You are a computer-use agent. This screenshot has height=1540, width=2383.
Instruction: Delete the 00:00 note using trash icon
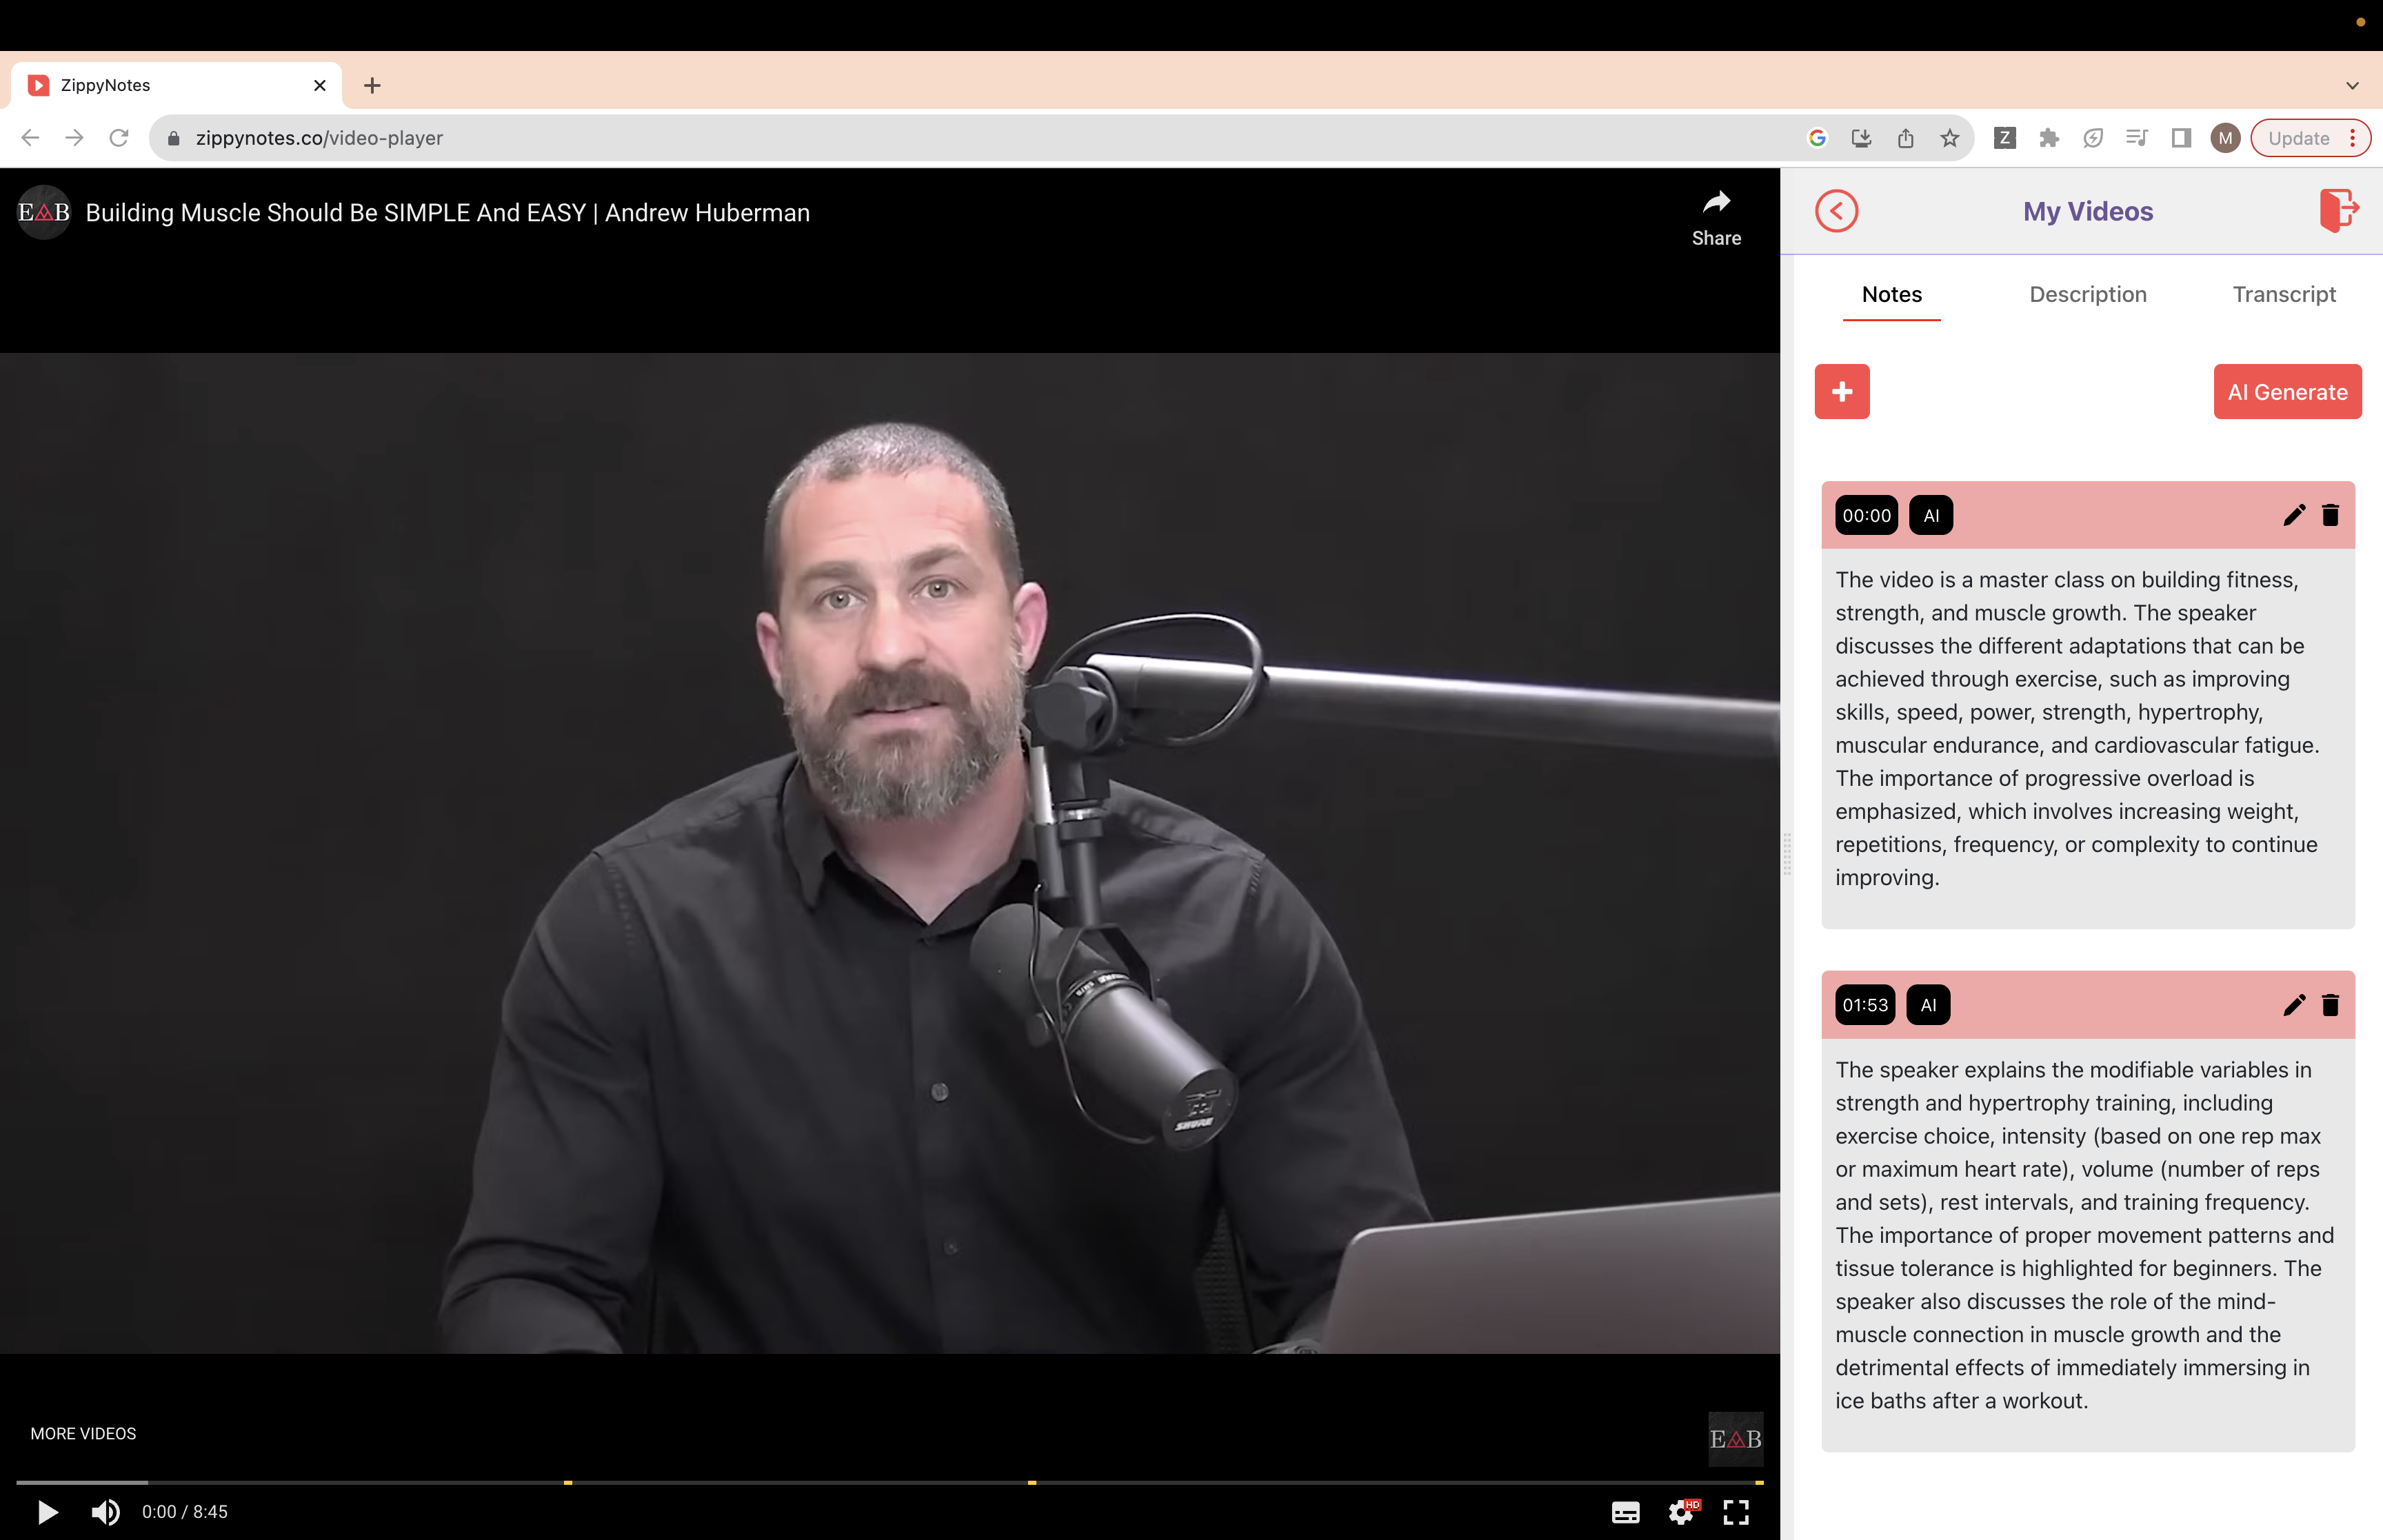pyautogui.click(x=2330, y=515)
